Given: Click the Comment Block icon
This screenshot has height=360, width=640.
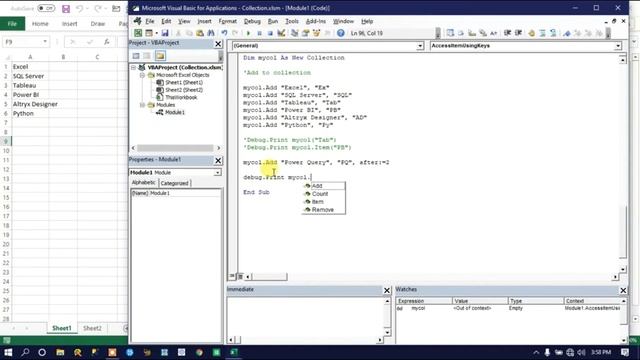Looking at the screenshot, I should (x=542, y=33).
